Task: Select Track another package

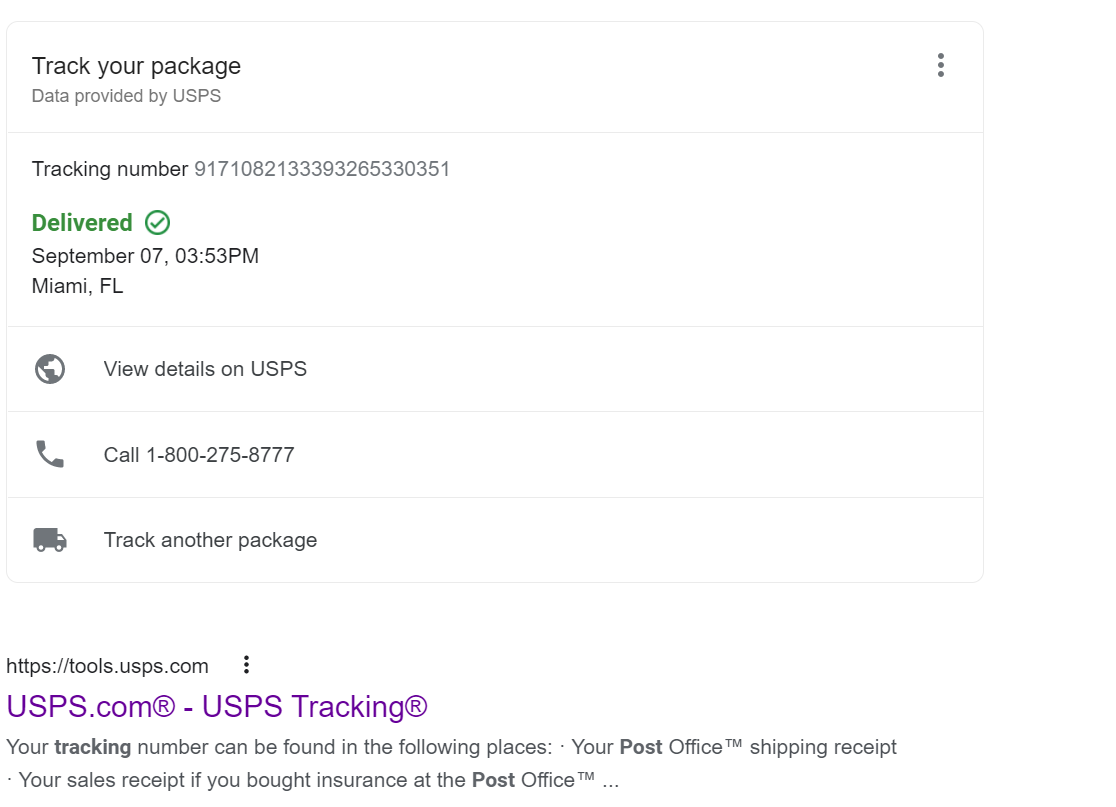Action: pos(210,540)
